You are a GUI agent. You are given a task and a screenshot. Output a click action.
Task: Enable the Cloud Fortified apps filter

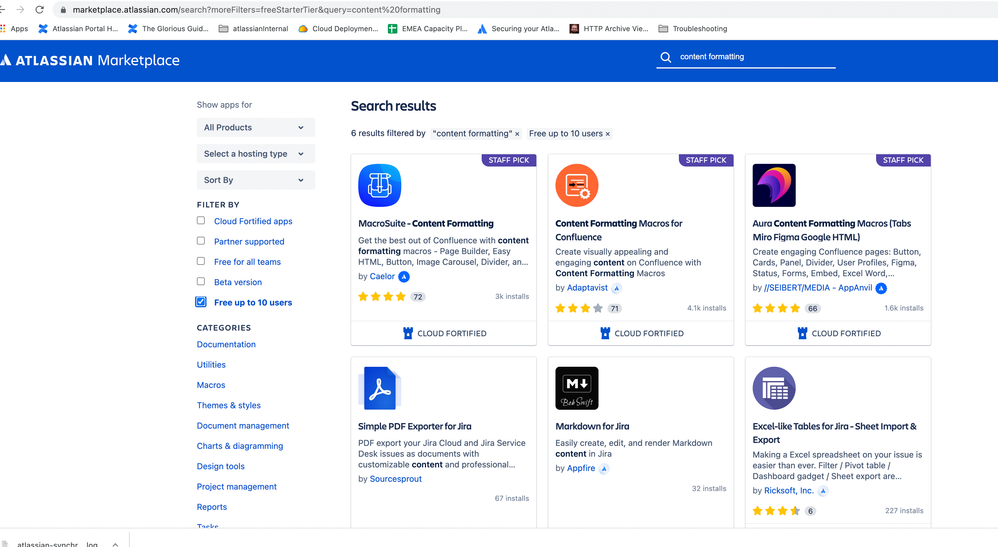pyautogui.click(x=201, y=220)
